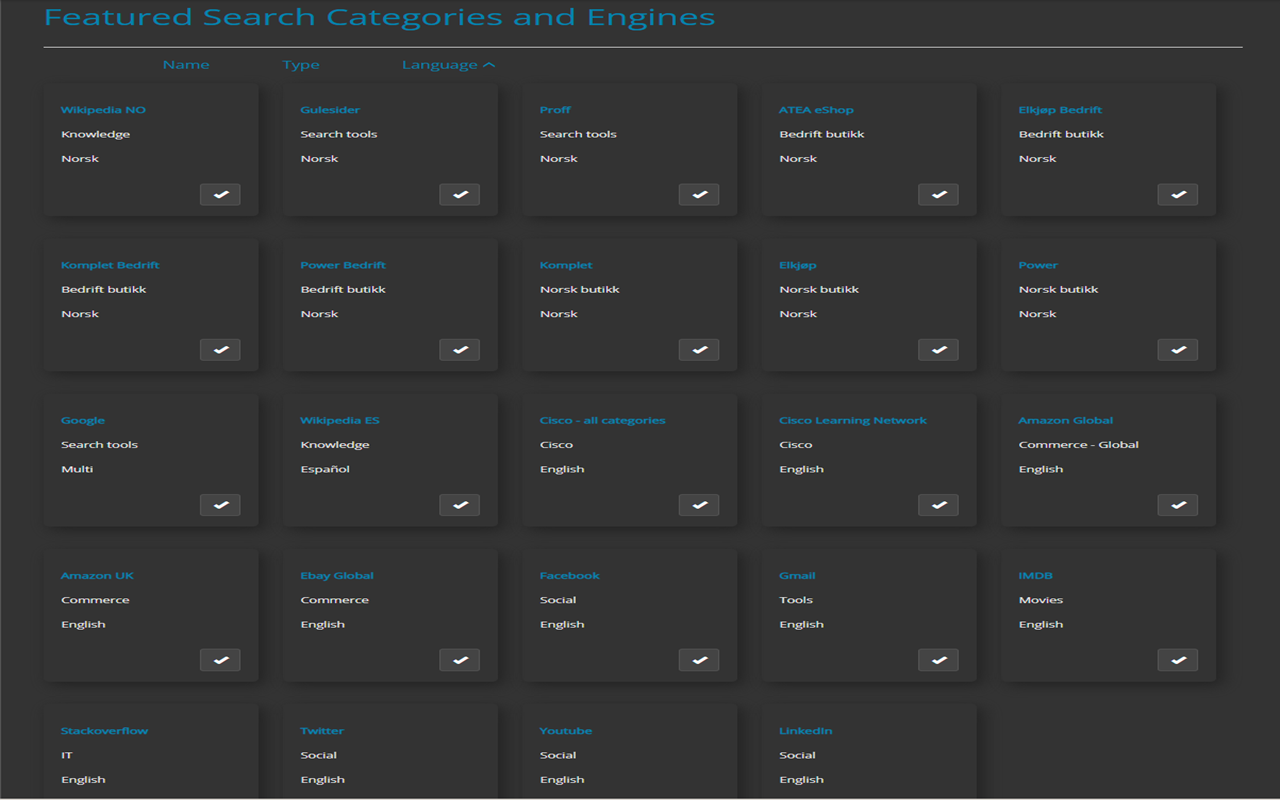Collapse the Language sort chevron
The width and height of the screenshot is (1280, 800).
(489, 63)
